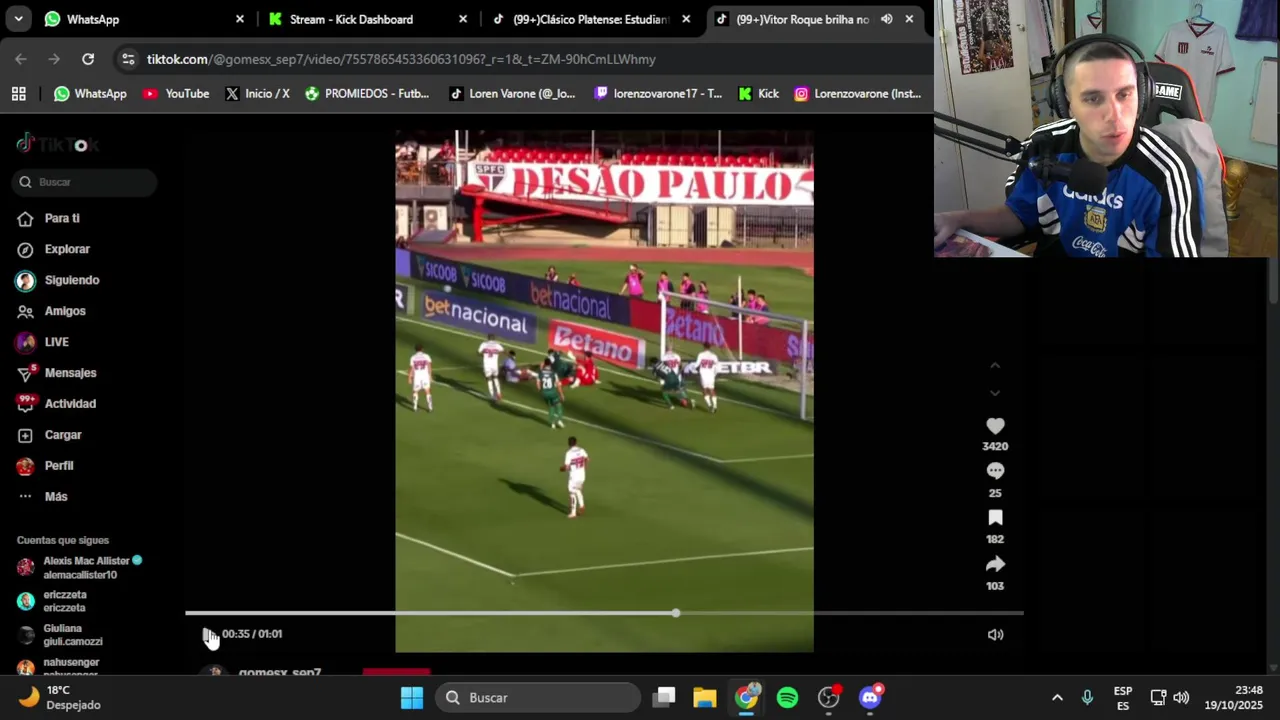
Task: Toggle play/pause button beside 00:35
Action: [x=208, y=634]
